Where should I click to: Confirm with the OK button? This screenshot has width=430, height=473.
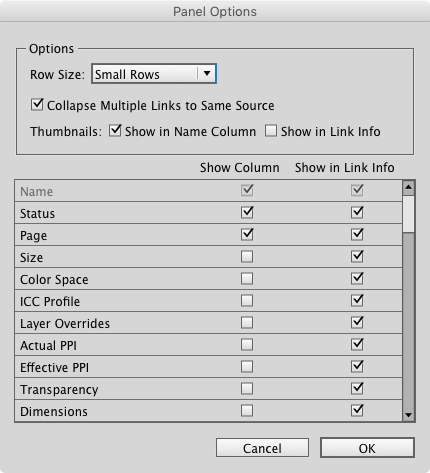[367, 448]
